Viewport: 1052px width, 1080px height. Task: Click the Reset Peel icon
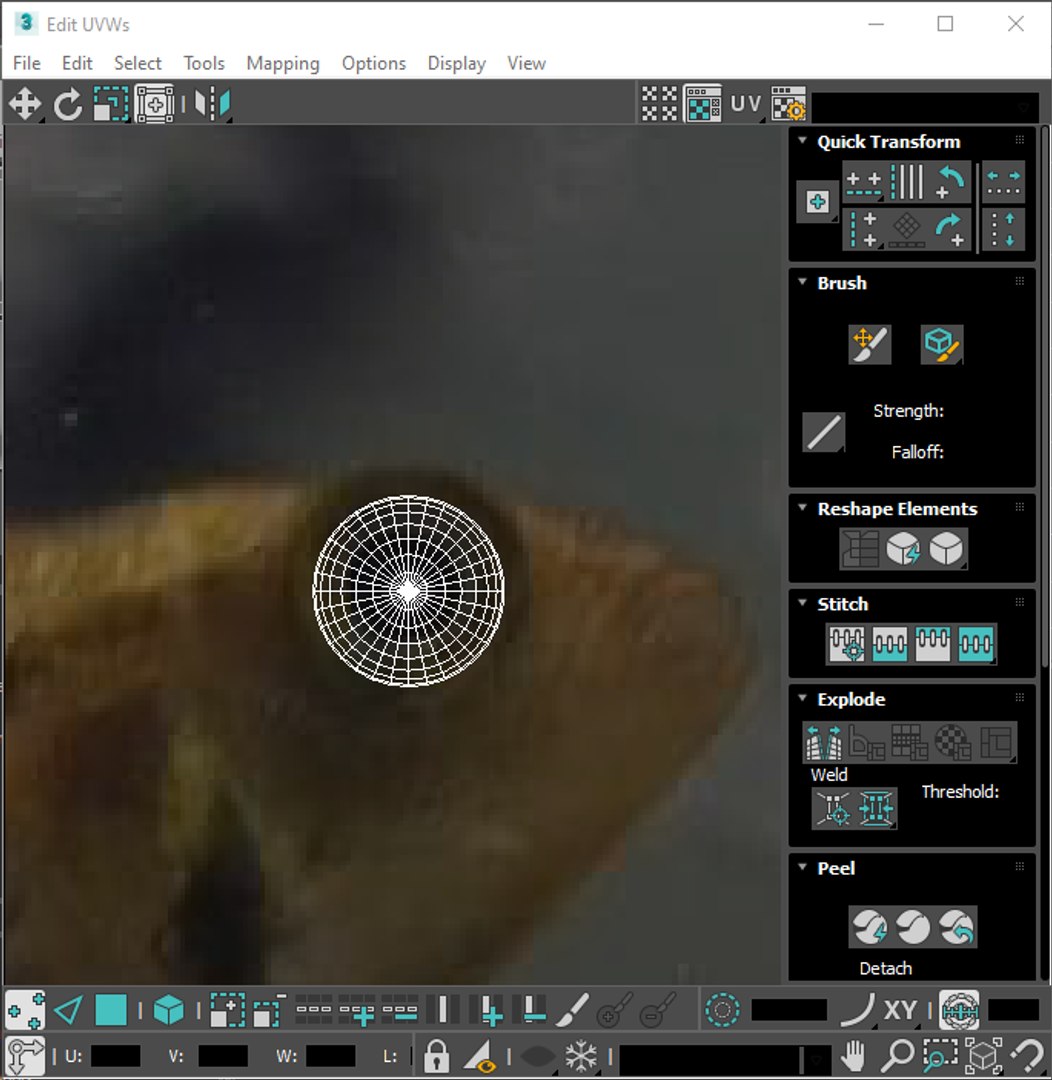(956, 927)
